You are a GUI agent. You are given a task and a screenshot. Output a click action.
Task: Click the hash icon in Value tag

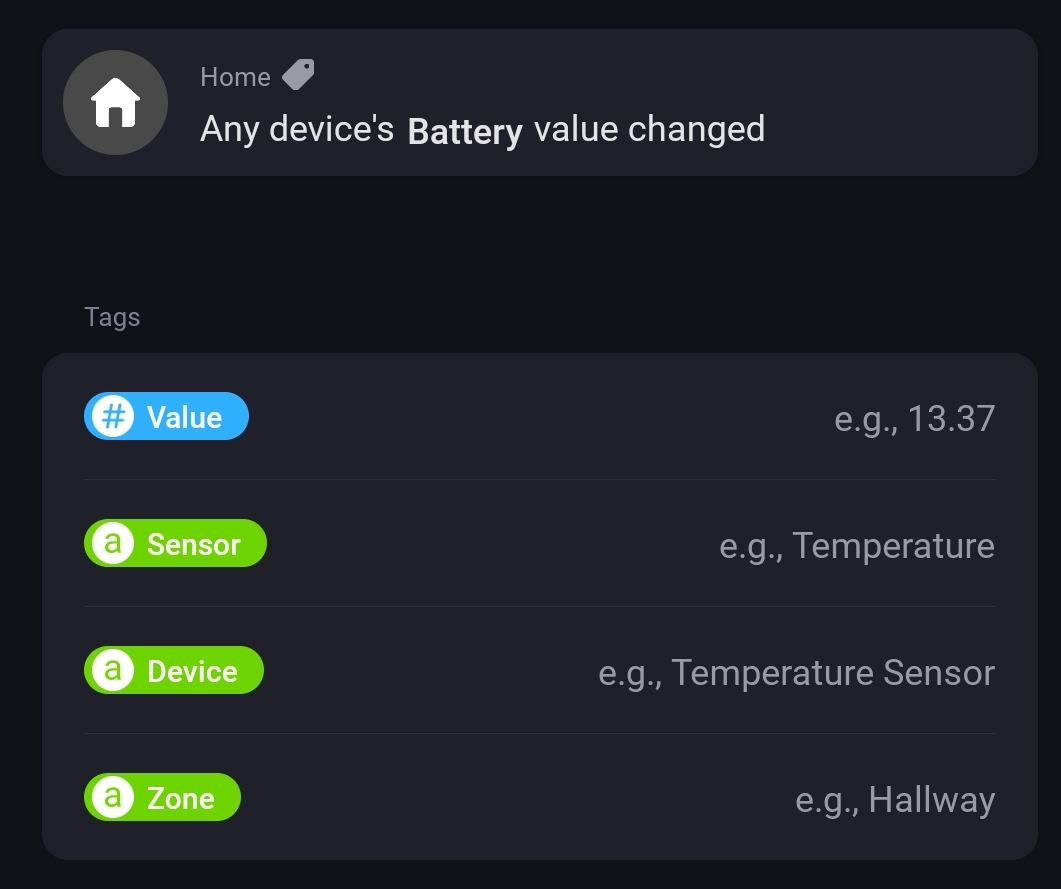point(113,416)
